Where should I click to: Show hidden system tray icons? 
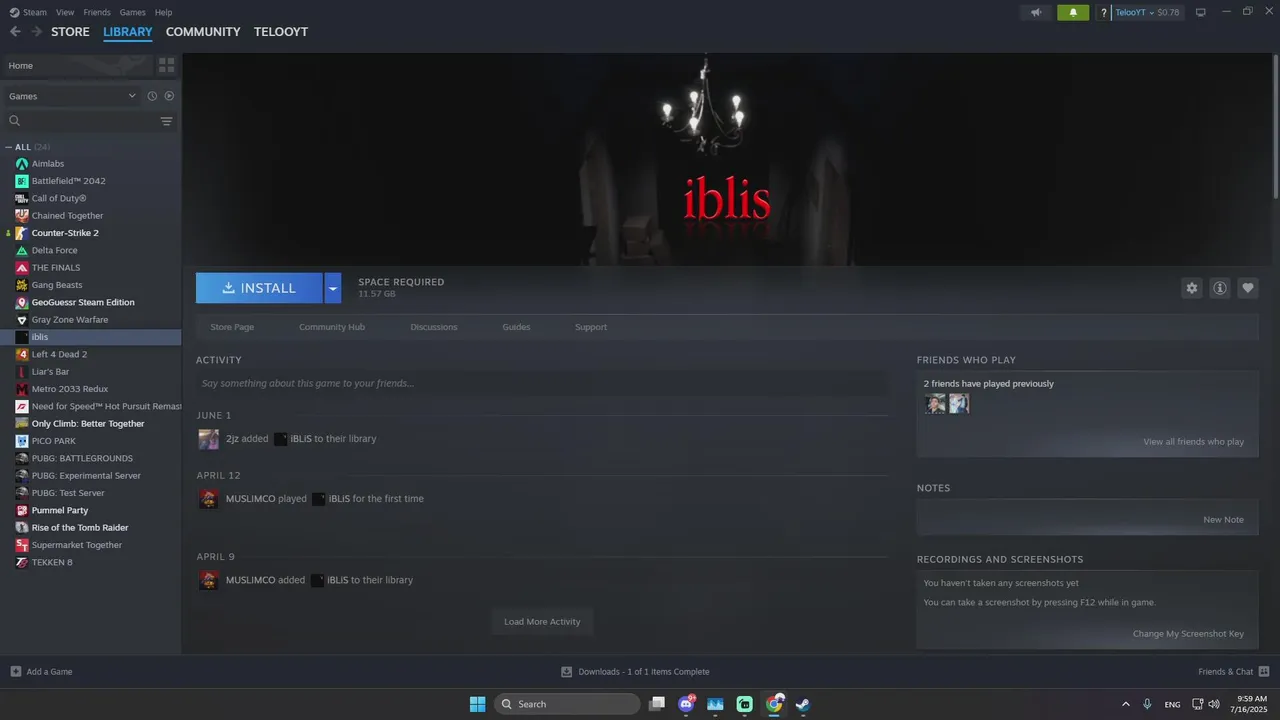tap(1125, 704)
